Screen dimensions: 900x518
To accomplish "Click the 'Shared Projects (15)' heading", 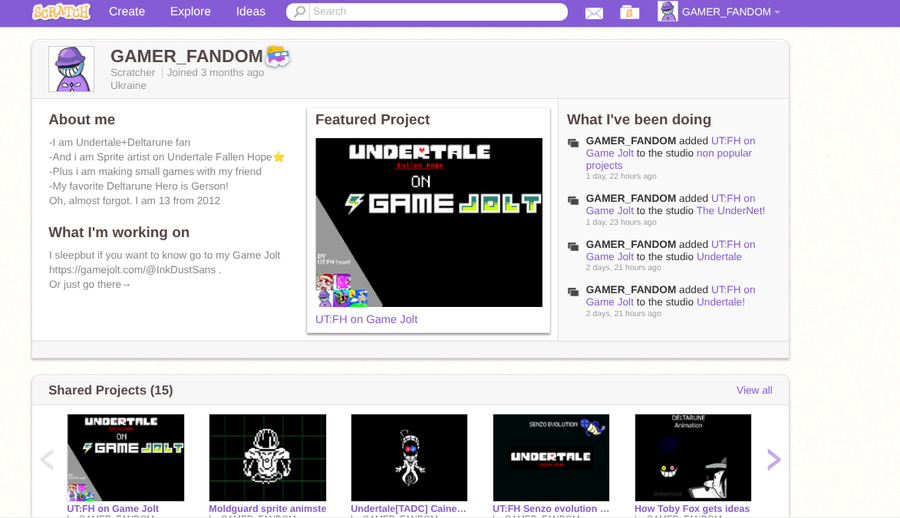I will (111, 390).
